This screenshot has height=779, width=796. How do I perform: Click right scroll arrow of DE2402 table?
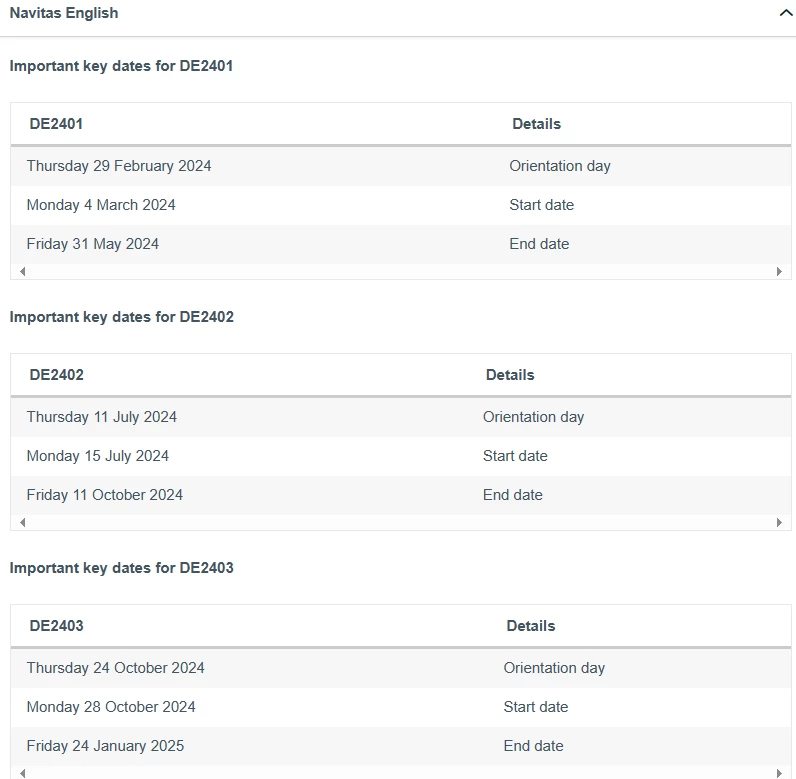(x=779, y=522)
